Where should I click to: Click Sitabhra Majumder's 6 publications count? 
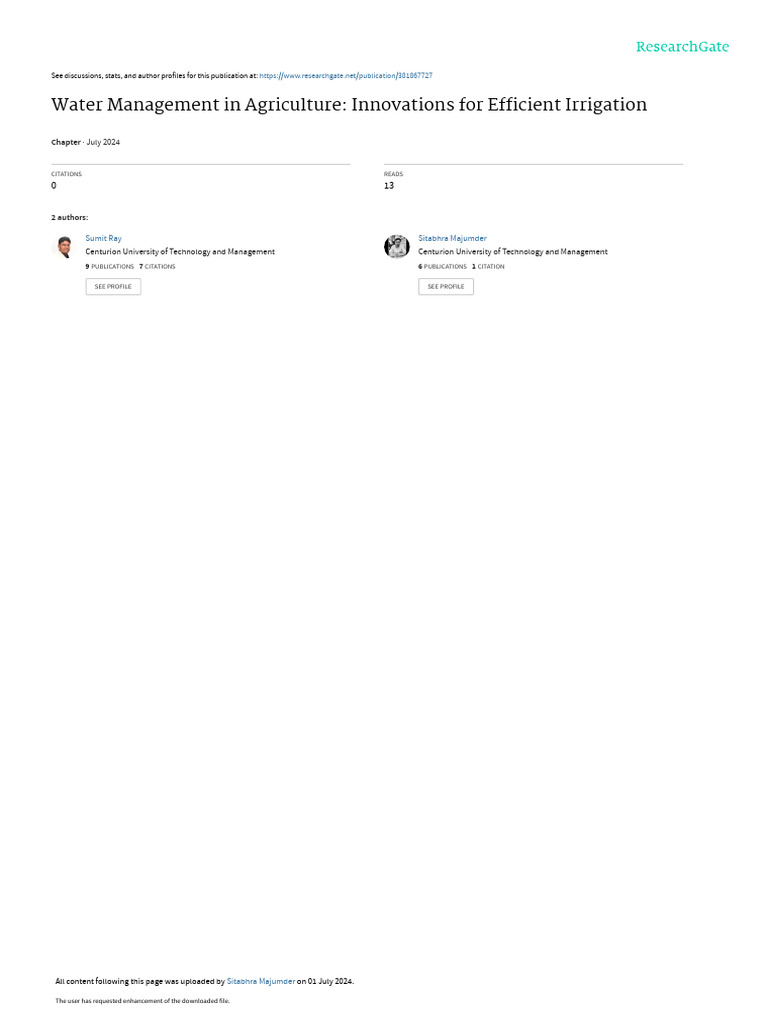[x=442, y=266]
